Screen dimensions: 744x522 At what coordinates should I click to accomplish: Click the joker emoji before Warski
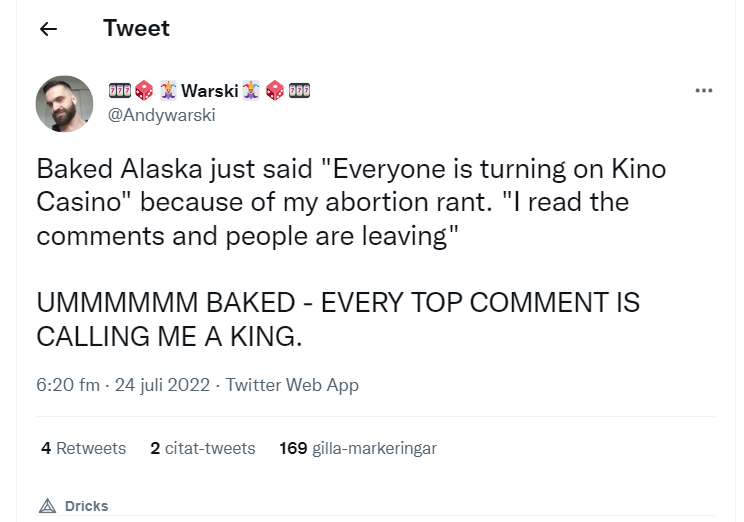[167, 91]
